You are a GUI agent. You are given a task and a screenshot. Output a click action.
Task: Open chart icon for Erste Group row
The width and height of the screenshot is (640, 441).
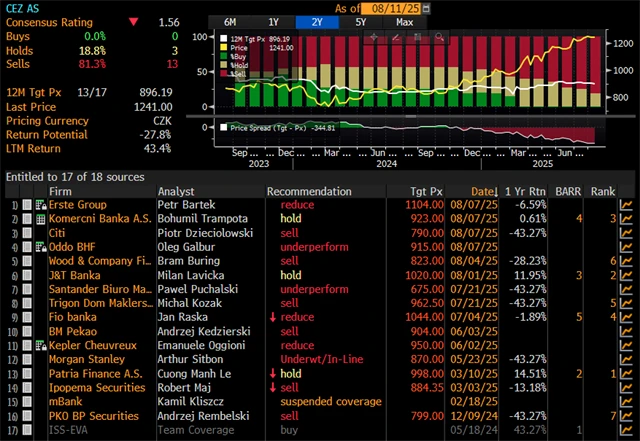(627, 204)
